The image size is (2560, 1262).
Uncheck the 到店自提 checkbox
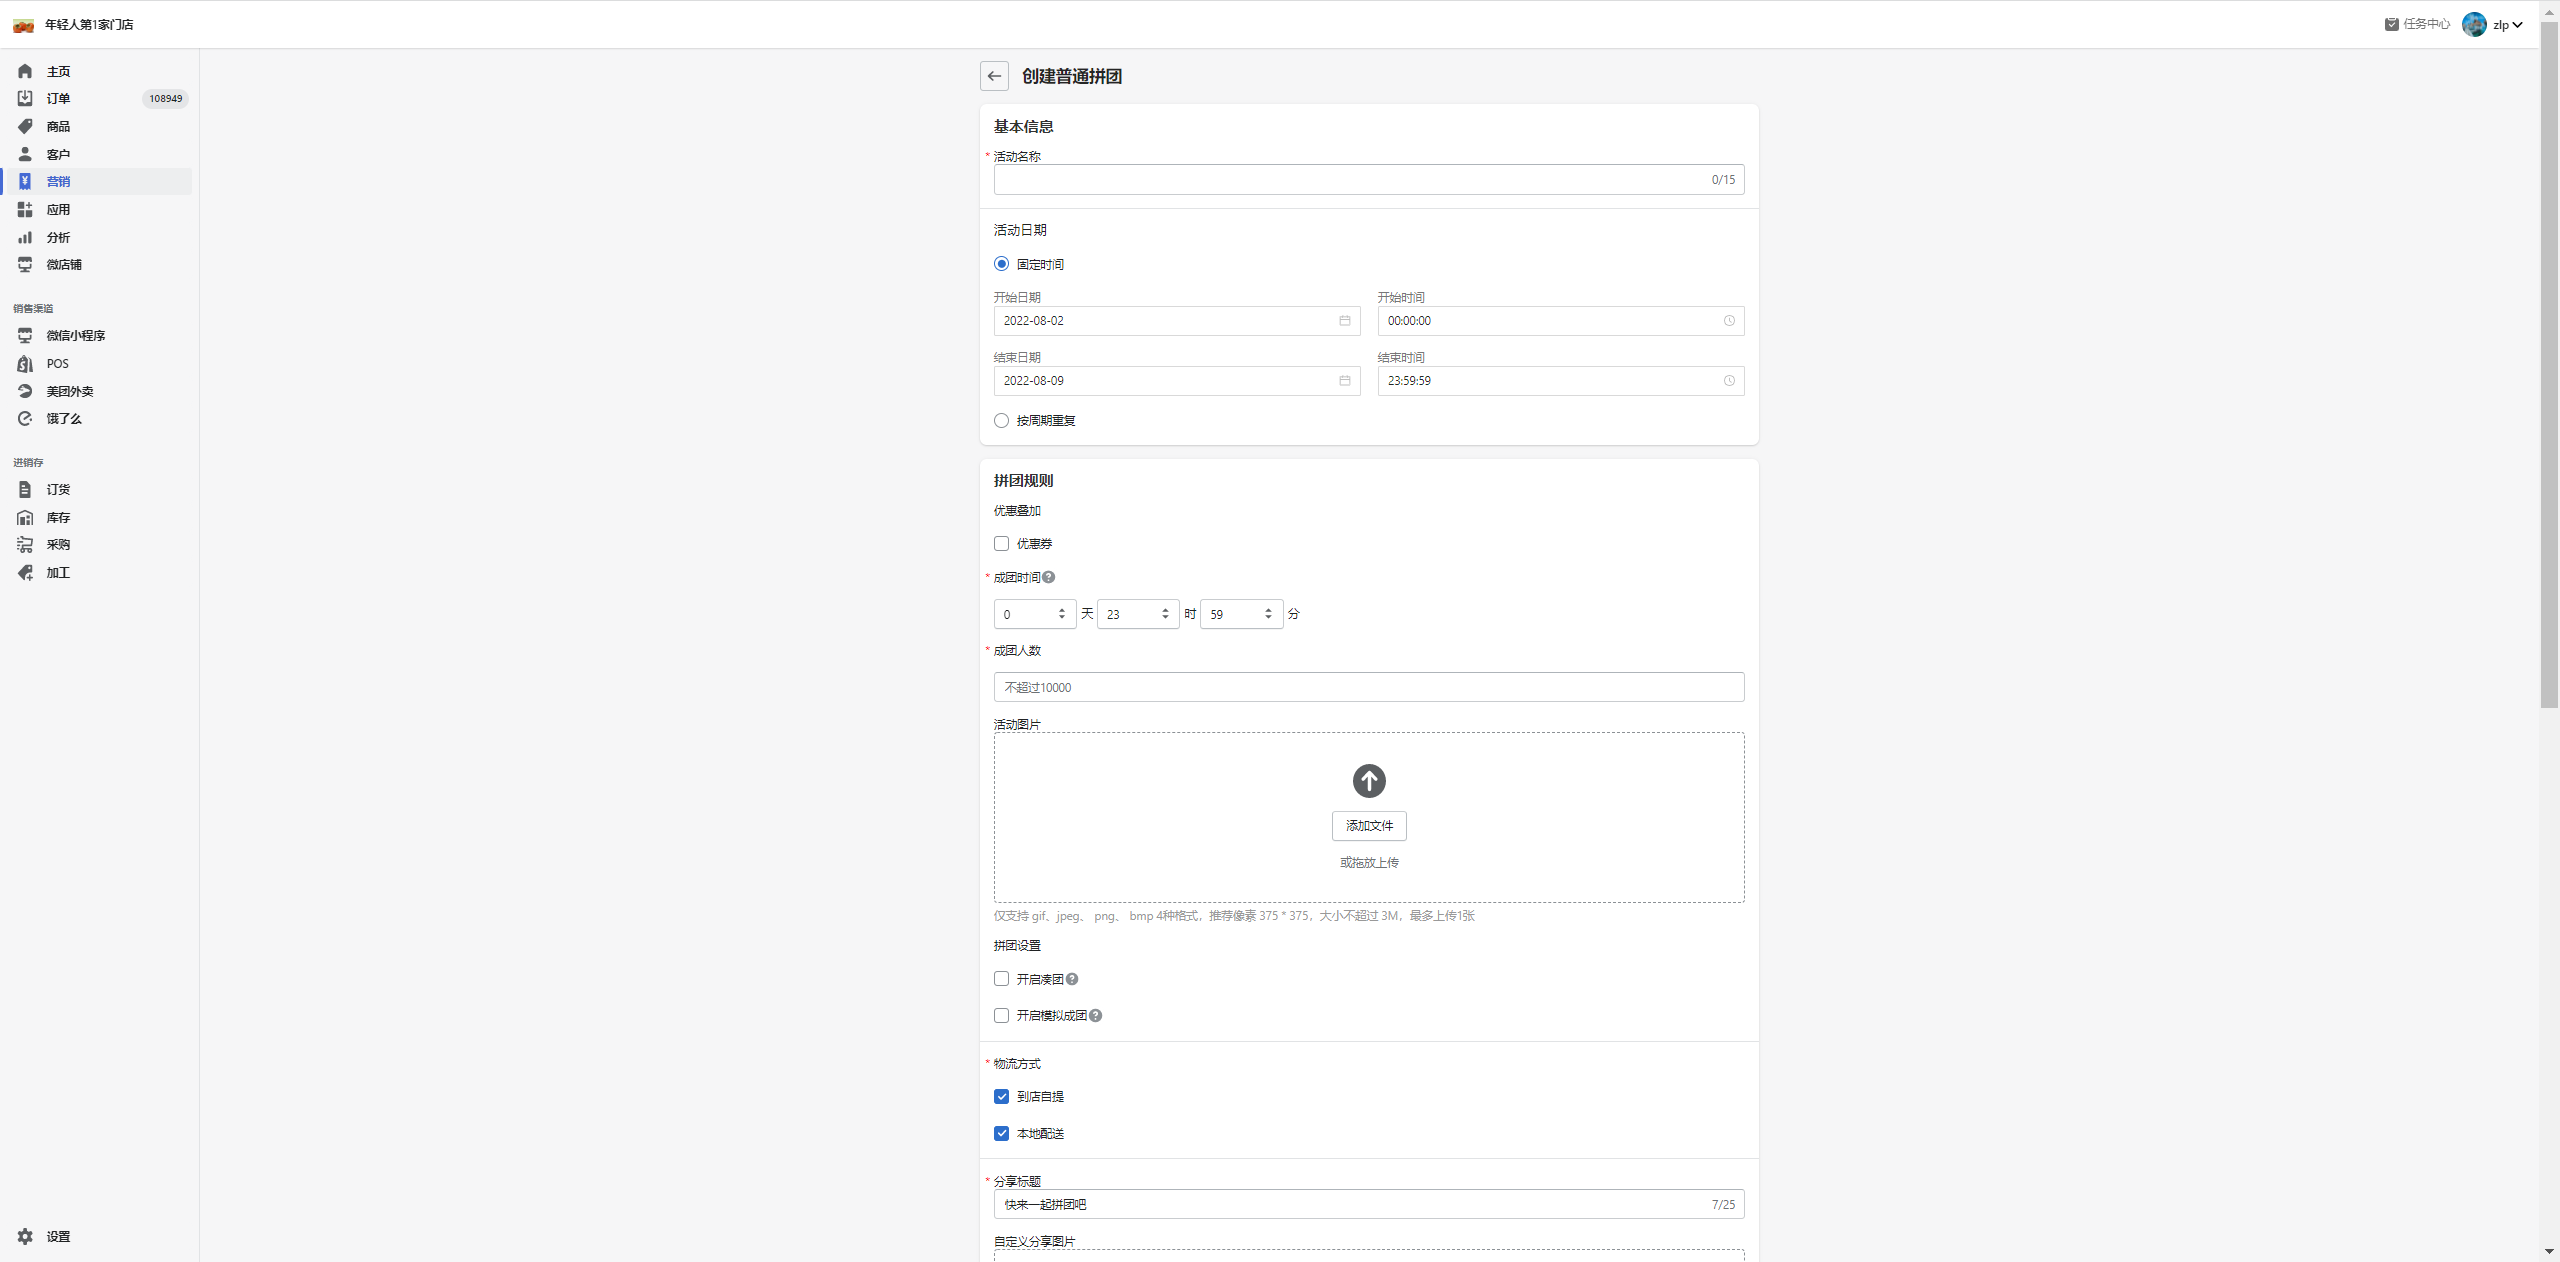[x=1001, y=1097]
